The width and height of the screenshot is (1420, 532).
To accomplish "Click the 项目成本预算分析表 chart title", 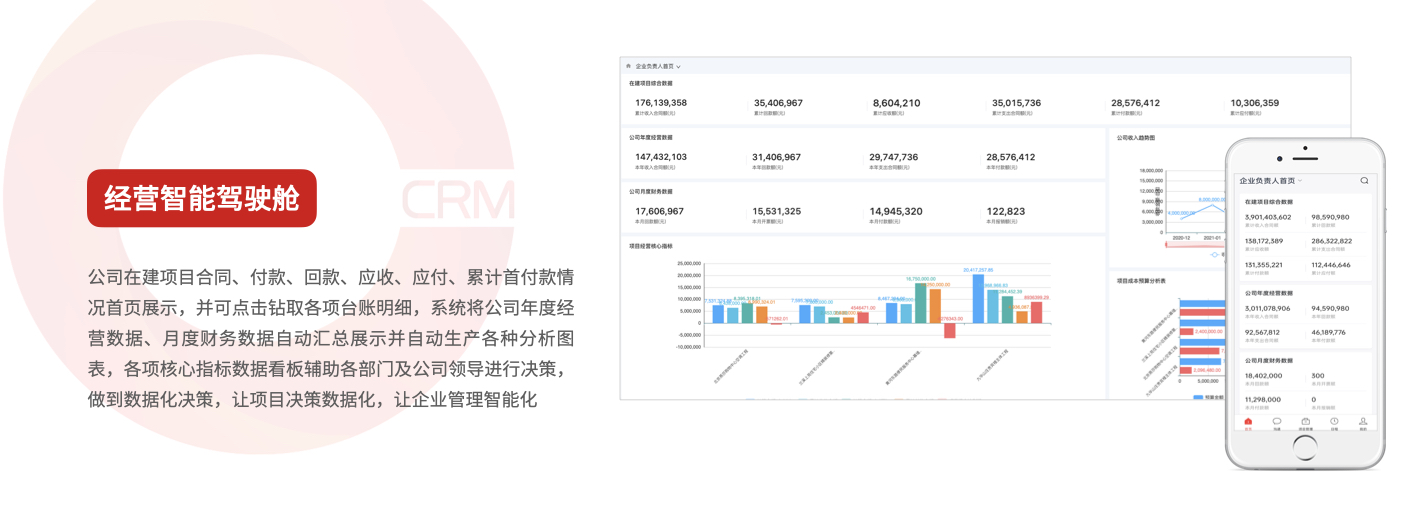I will (x=1141, y=281).
